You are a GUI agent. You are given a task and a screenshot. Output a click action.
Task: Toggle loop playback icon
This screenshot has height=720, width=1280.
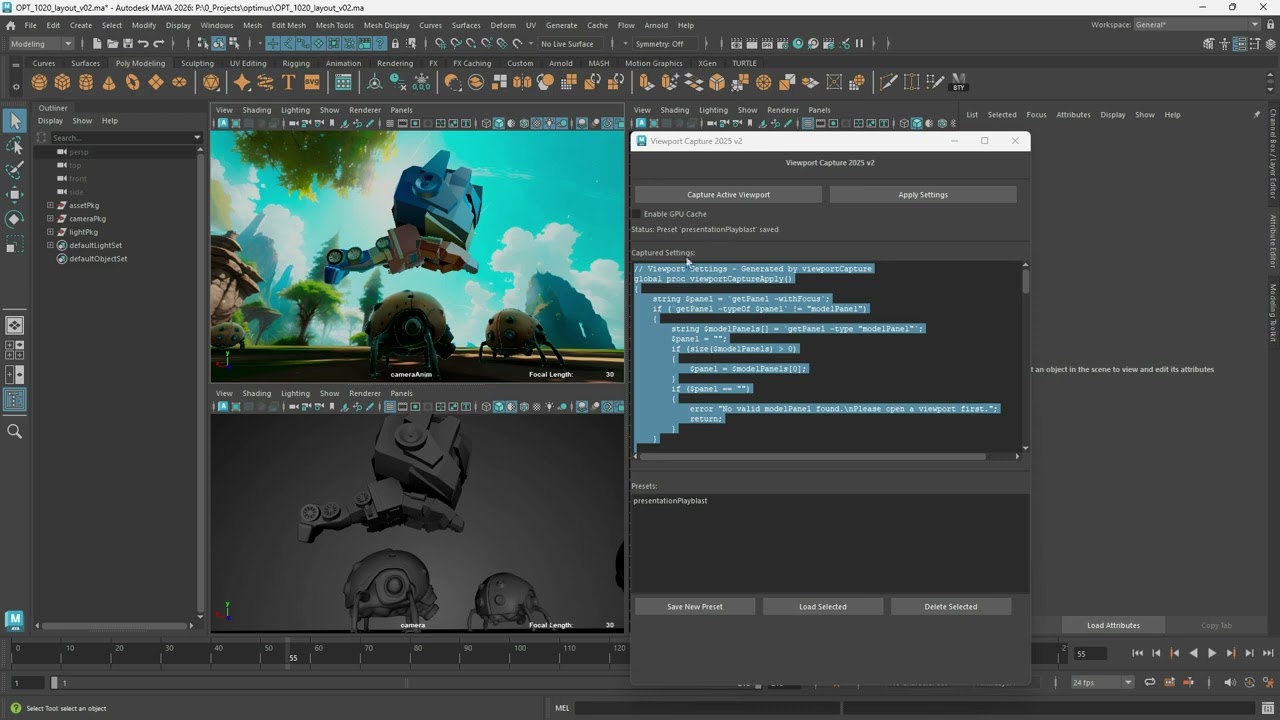(x=1150, y=682)
